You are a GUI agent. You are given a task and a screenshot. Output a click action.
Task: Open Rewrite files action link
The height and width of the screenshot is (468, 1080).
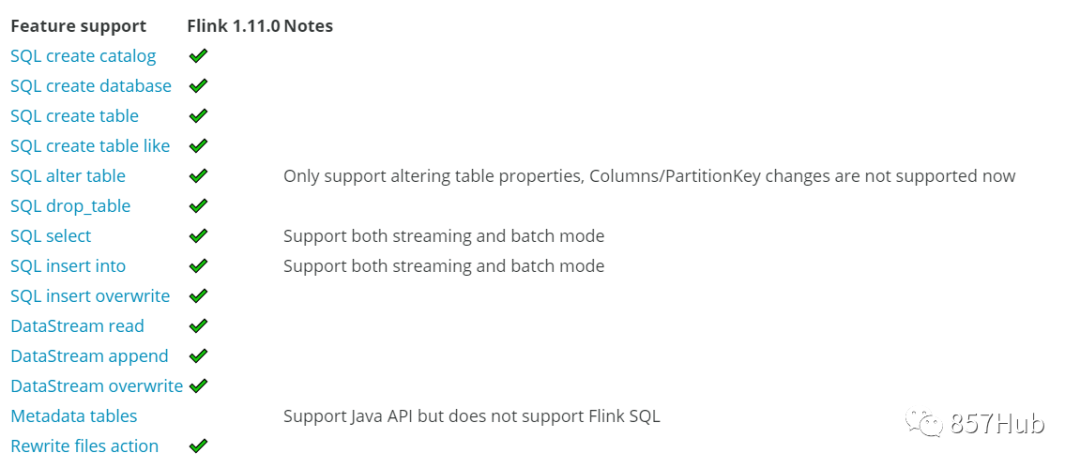point(84,446)
